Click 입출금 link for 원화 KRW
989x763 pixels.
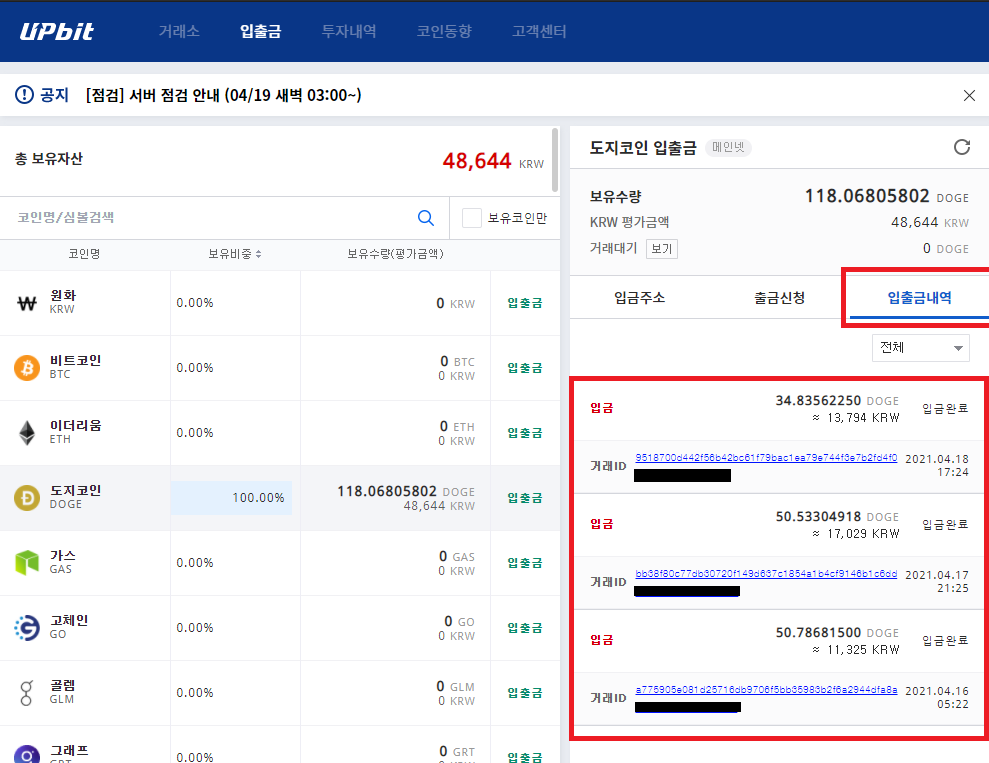point(525,303)
